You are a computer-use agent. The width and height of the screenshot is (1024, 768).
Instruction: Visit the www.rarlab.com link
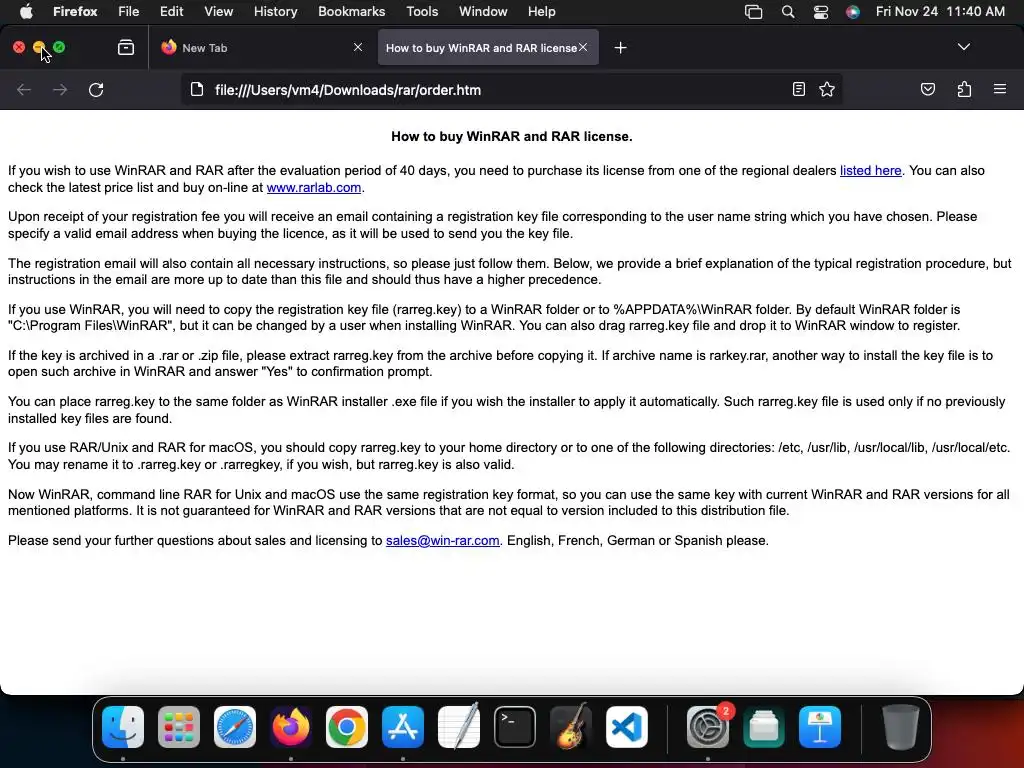click(313, 187)
